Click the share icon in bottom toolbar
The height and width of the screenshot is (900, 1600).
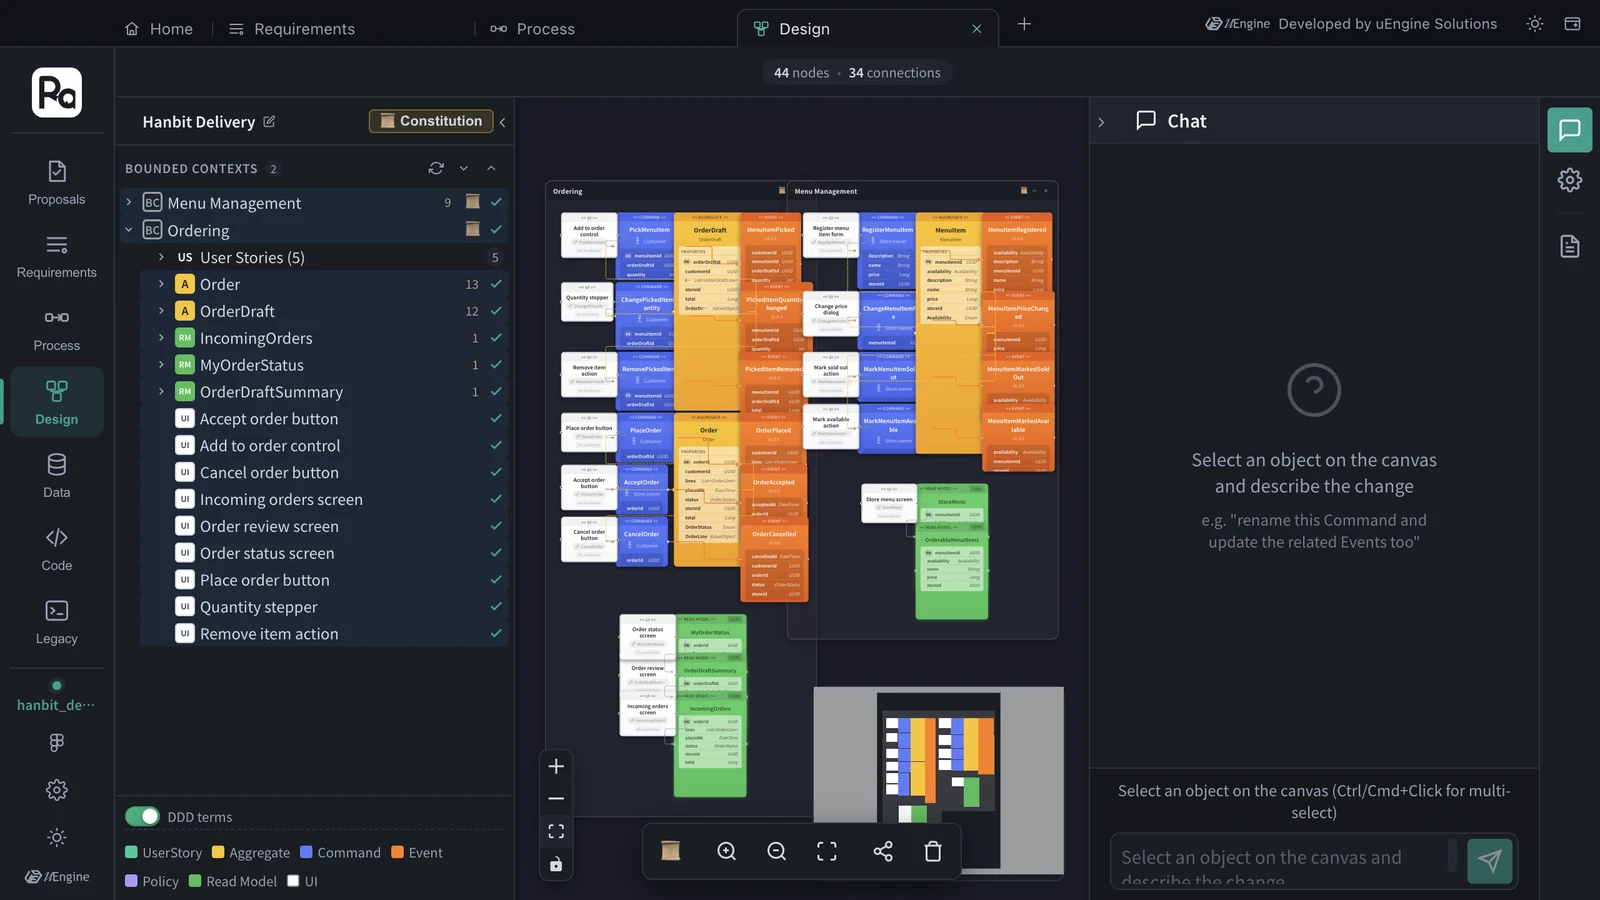883,851
